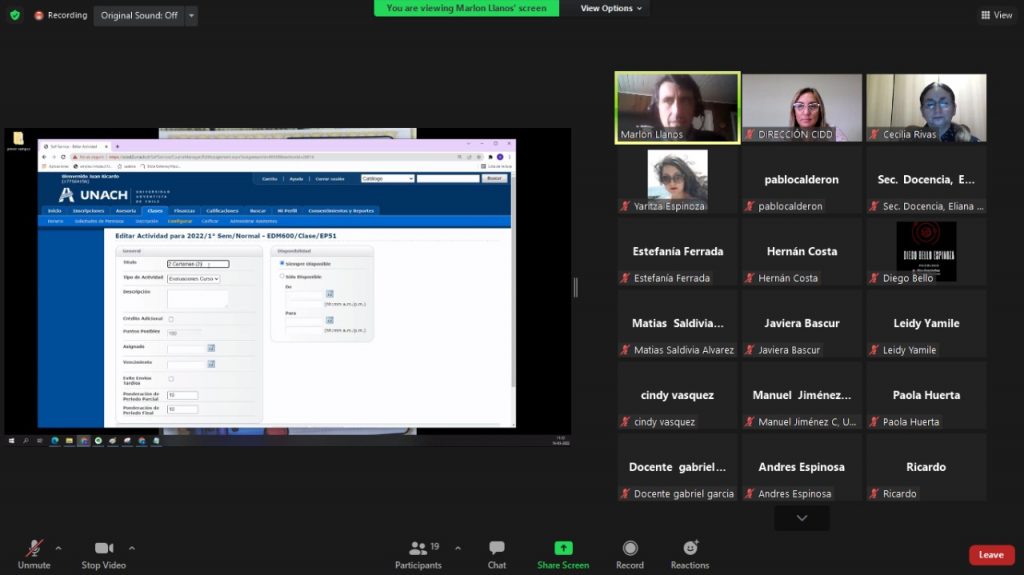
Task: Expand video options arrow beside Stop Video
Action: pyautogui.click(x=131, y=548)
